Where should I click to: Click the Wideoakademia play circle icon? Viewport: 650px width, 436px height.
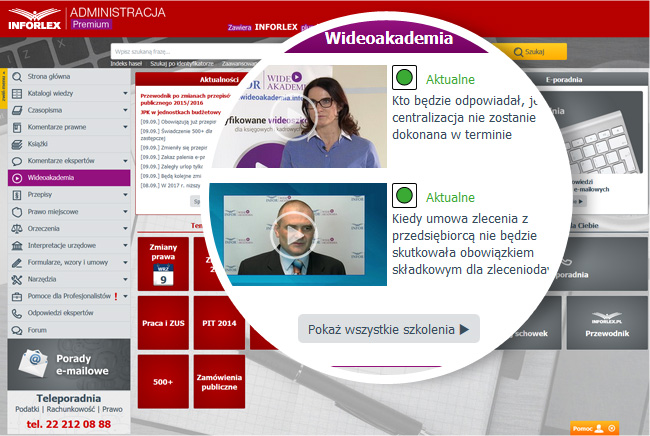(17, 178)
